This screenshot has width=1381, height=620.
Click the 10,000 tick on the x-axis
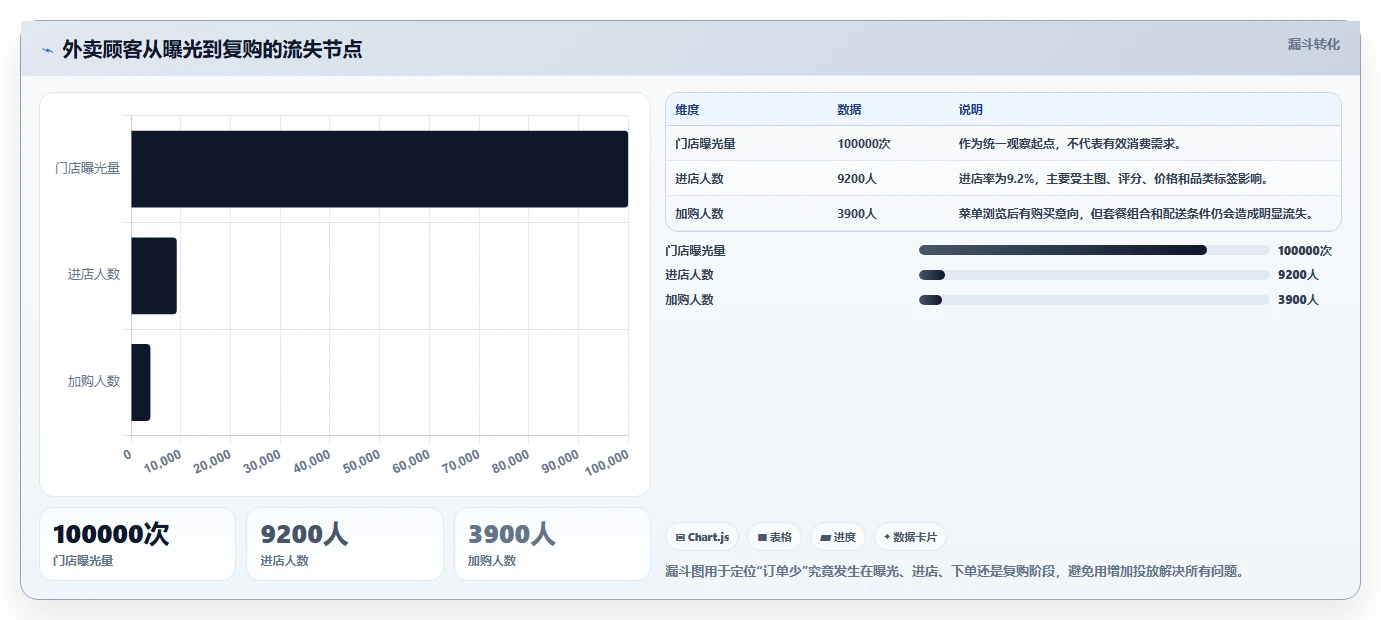tap(164, 461)
